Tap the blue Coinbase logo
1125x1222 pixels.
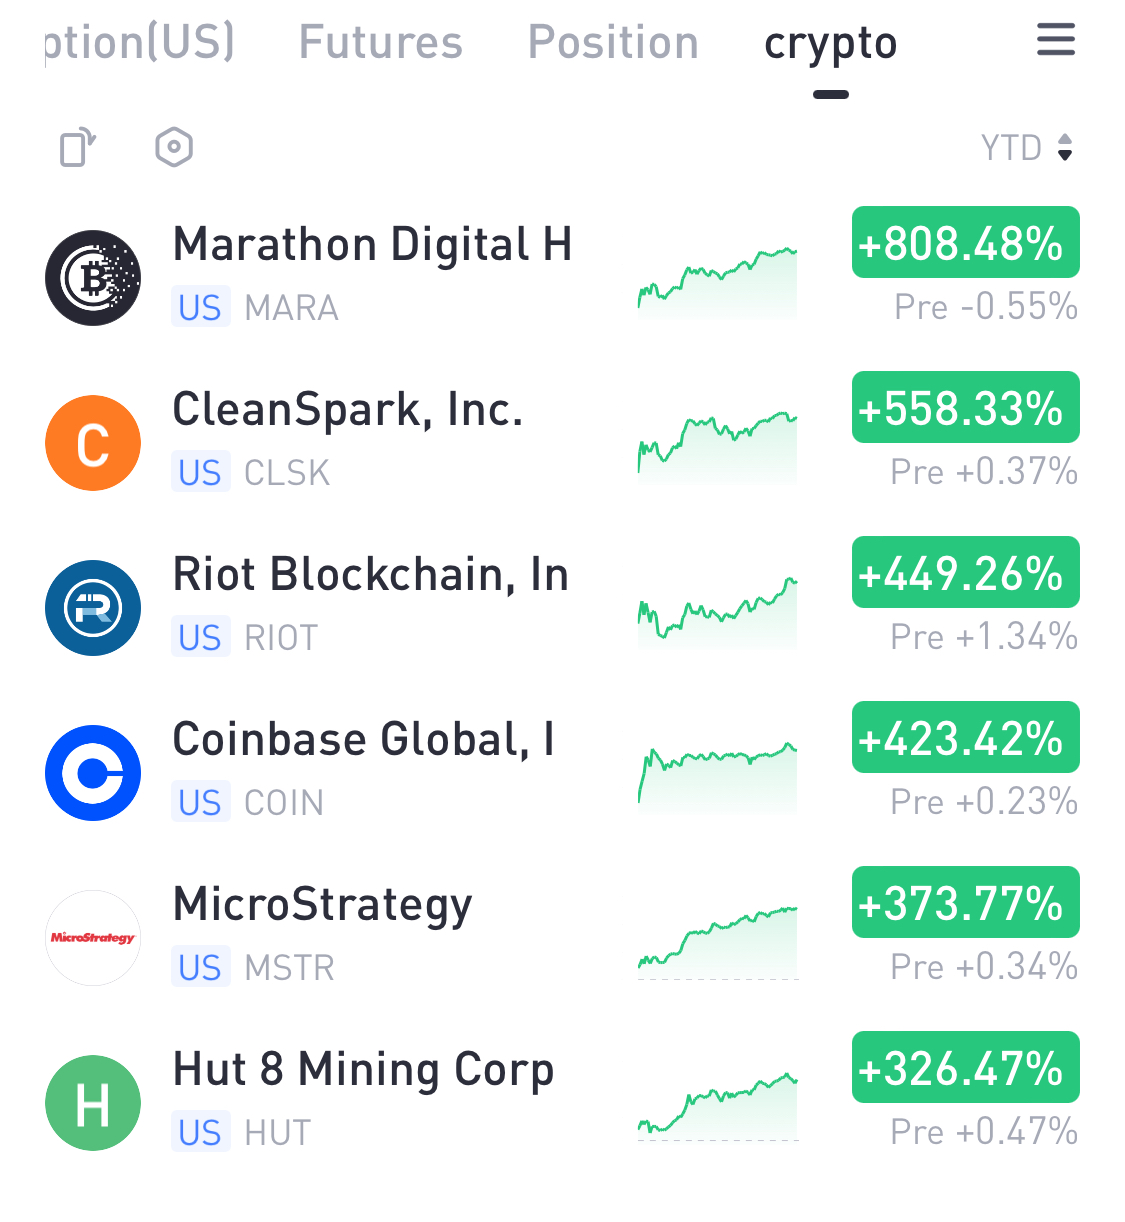93,773
